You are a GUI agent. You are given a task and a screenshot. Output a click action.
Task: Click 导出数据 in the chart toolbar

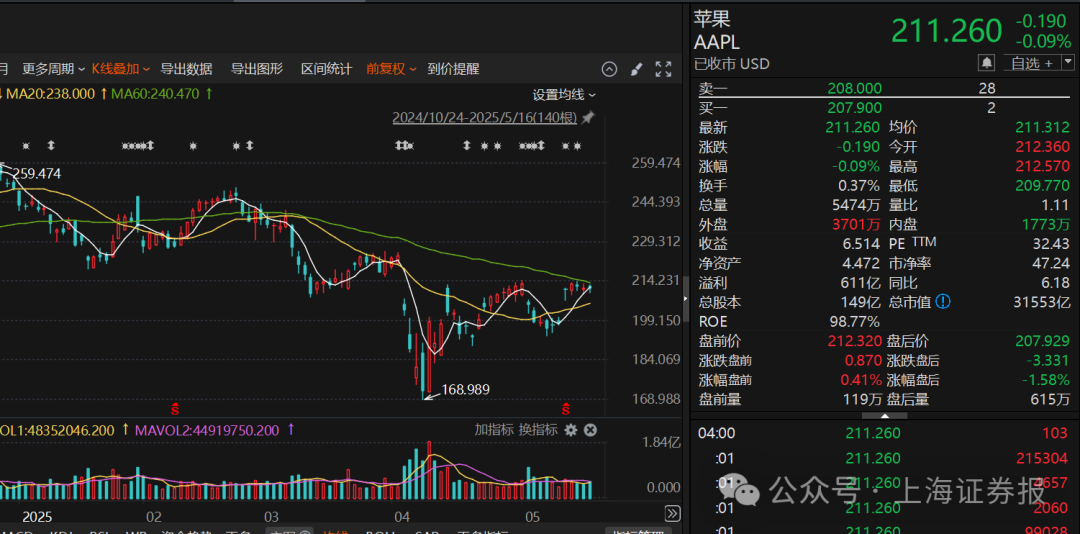(x=186, y=69)
